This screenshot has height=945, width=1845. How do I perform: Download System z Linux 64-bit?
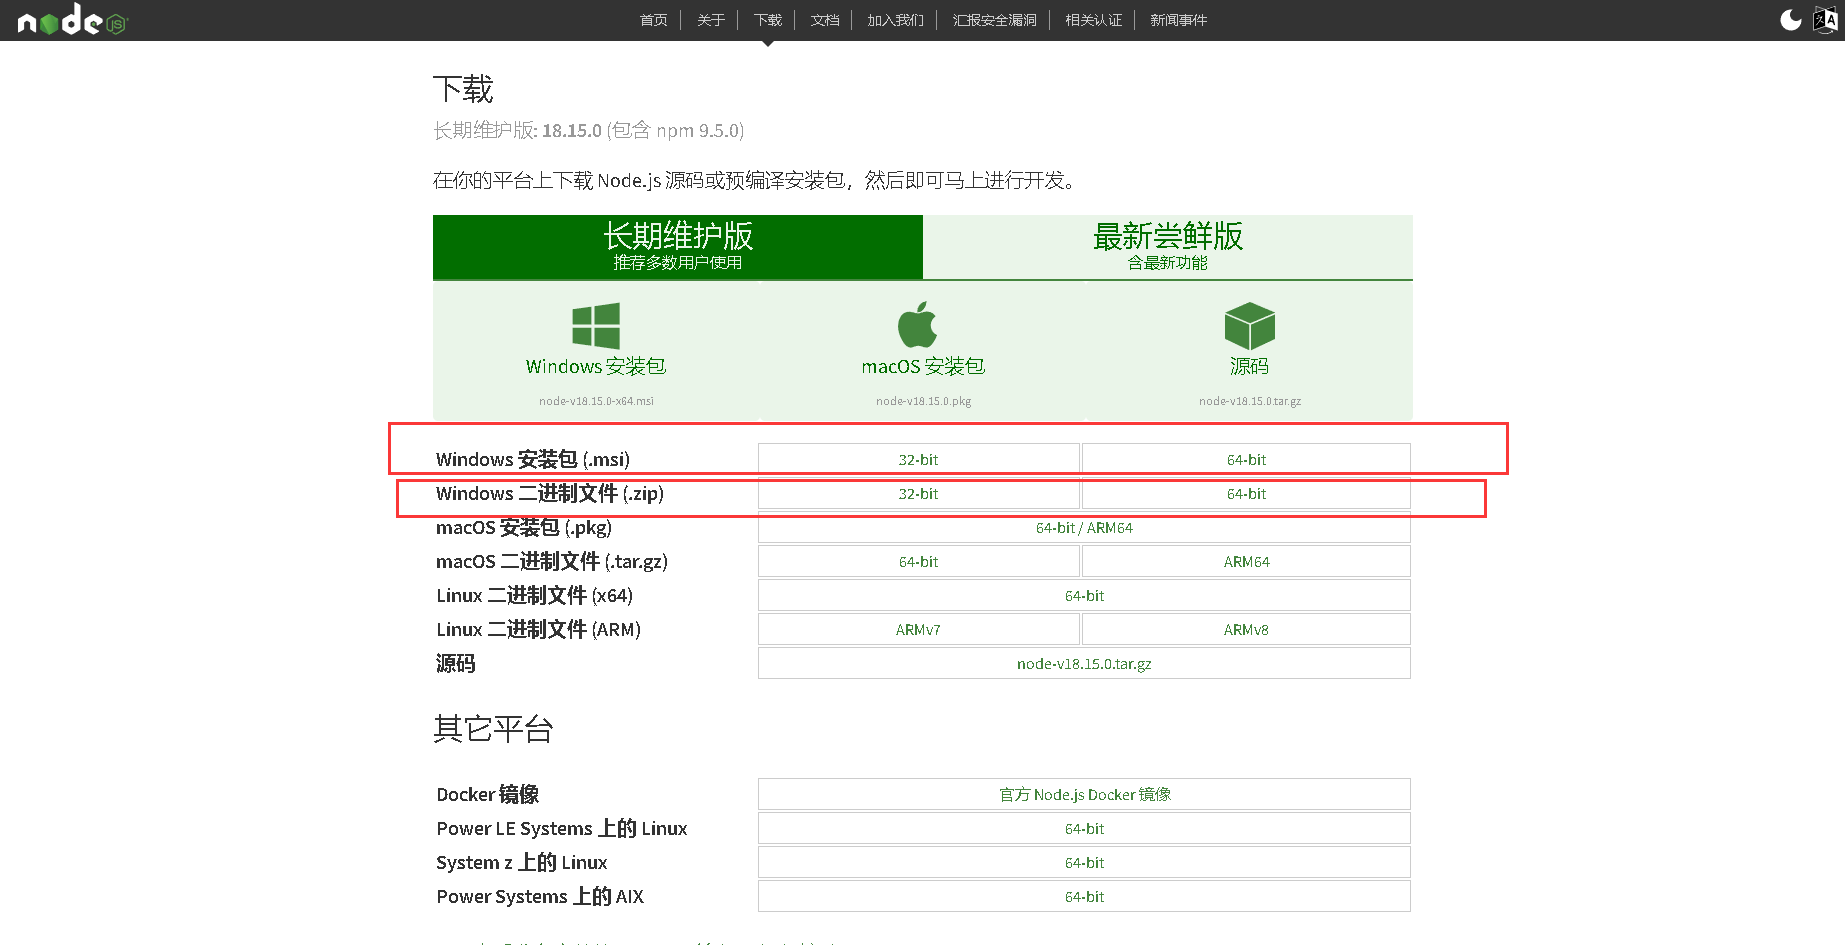tap(1084, 863)
